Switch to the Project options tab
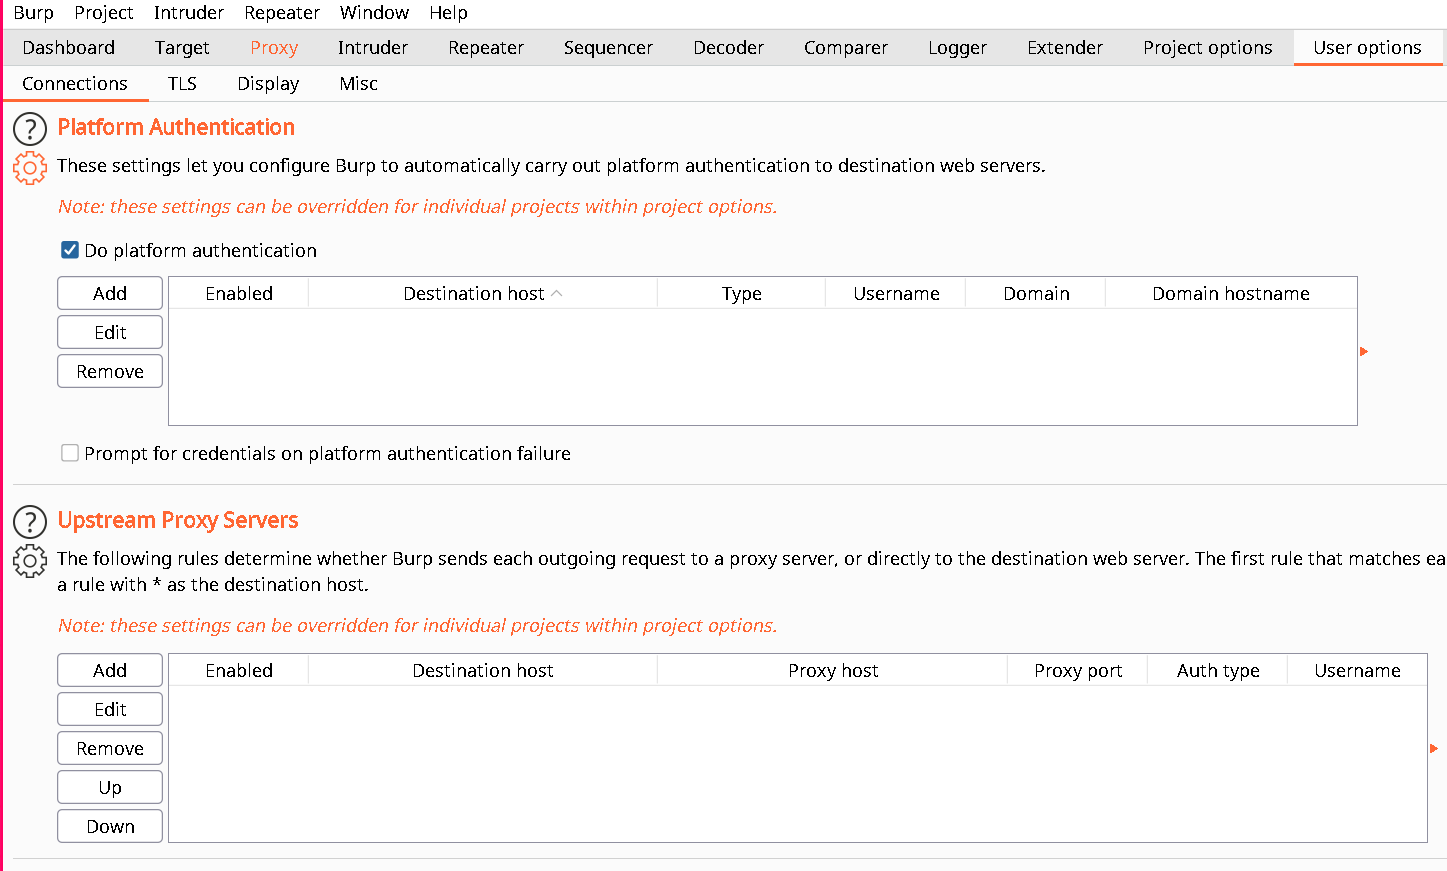 coord(1208,47)
